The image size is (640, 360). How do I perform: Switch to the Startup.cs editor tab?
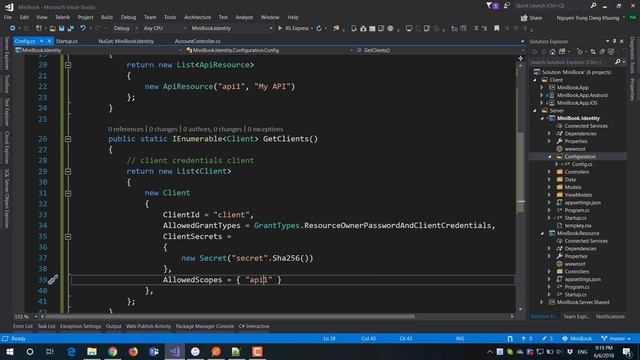click(x=67, y=41)
